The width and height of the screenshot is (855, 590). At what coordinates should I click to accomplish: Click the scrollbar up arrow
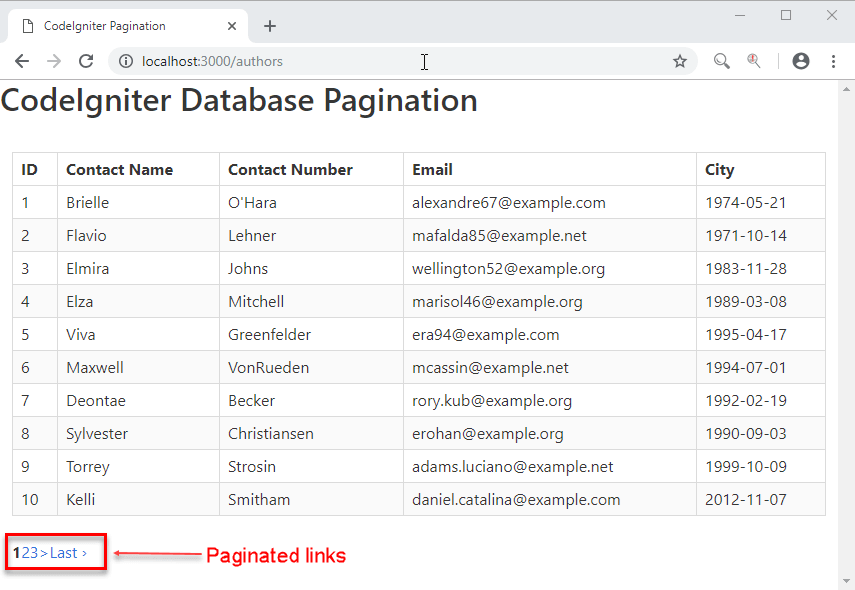point(846,89)
